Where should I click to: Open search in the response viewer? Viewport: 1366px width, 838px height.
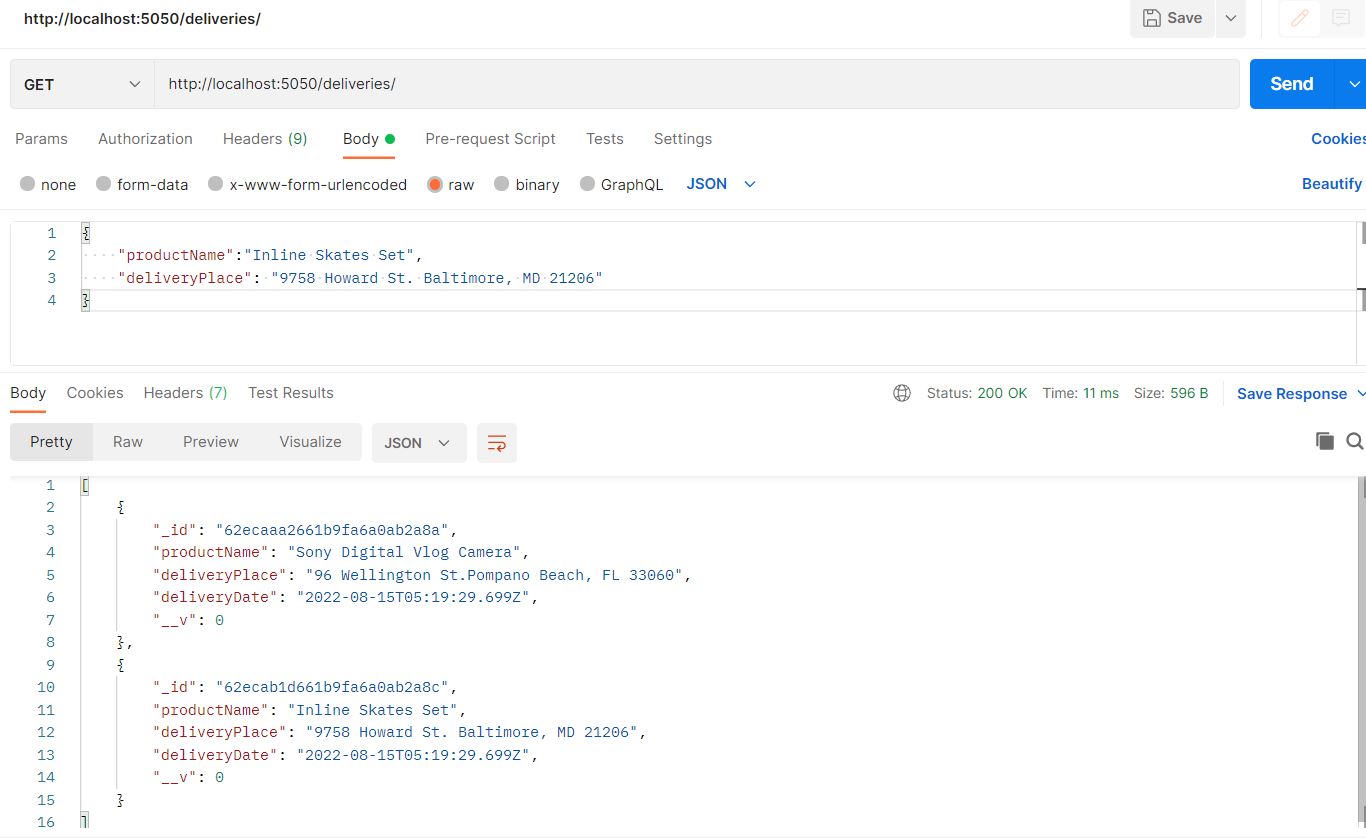pos(1356,441)
